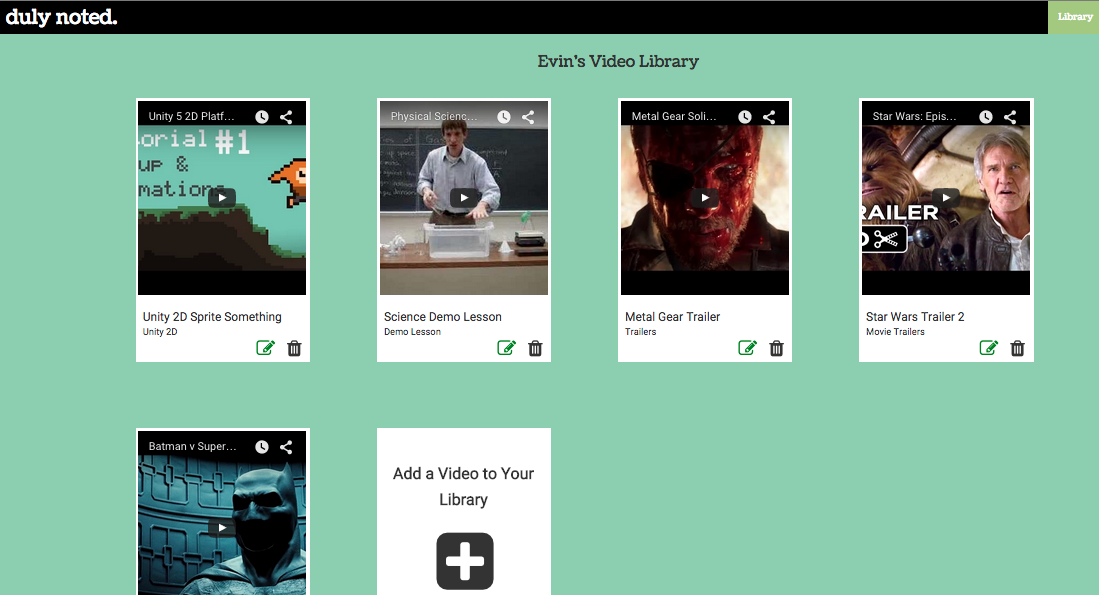Edit the Unity 2D Sprite Something video
The width and height of the screenshot is (1099, 595).
(x=265, y=348)
